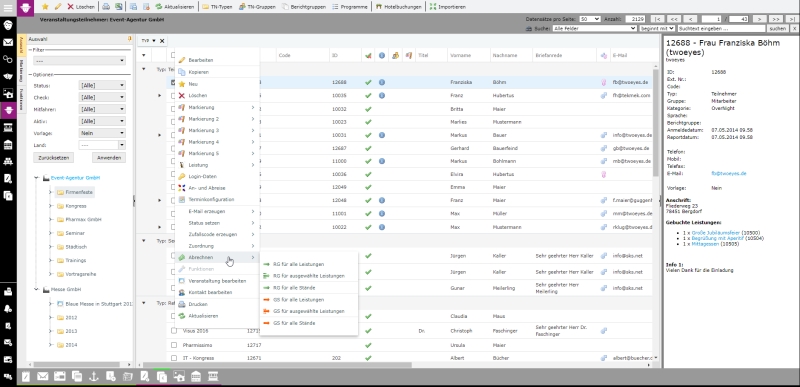This screenshot has height=387, width=800.
Task: Expand the Kongress folder in tree
Action: click(x=51, y=206)
